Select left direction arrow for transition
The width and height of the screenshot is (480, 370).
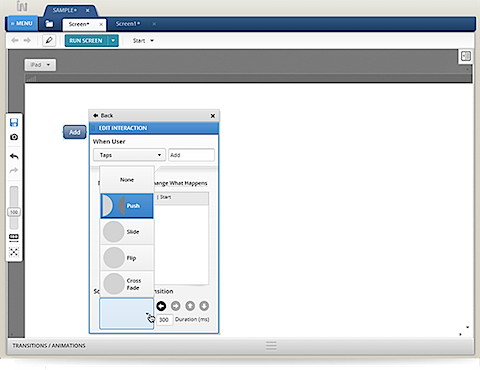coord(161,306)
